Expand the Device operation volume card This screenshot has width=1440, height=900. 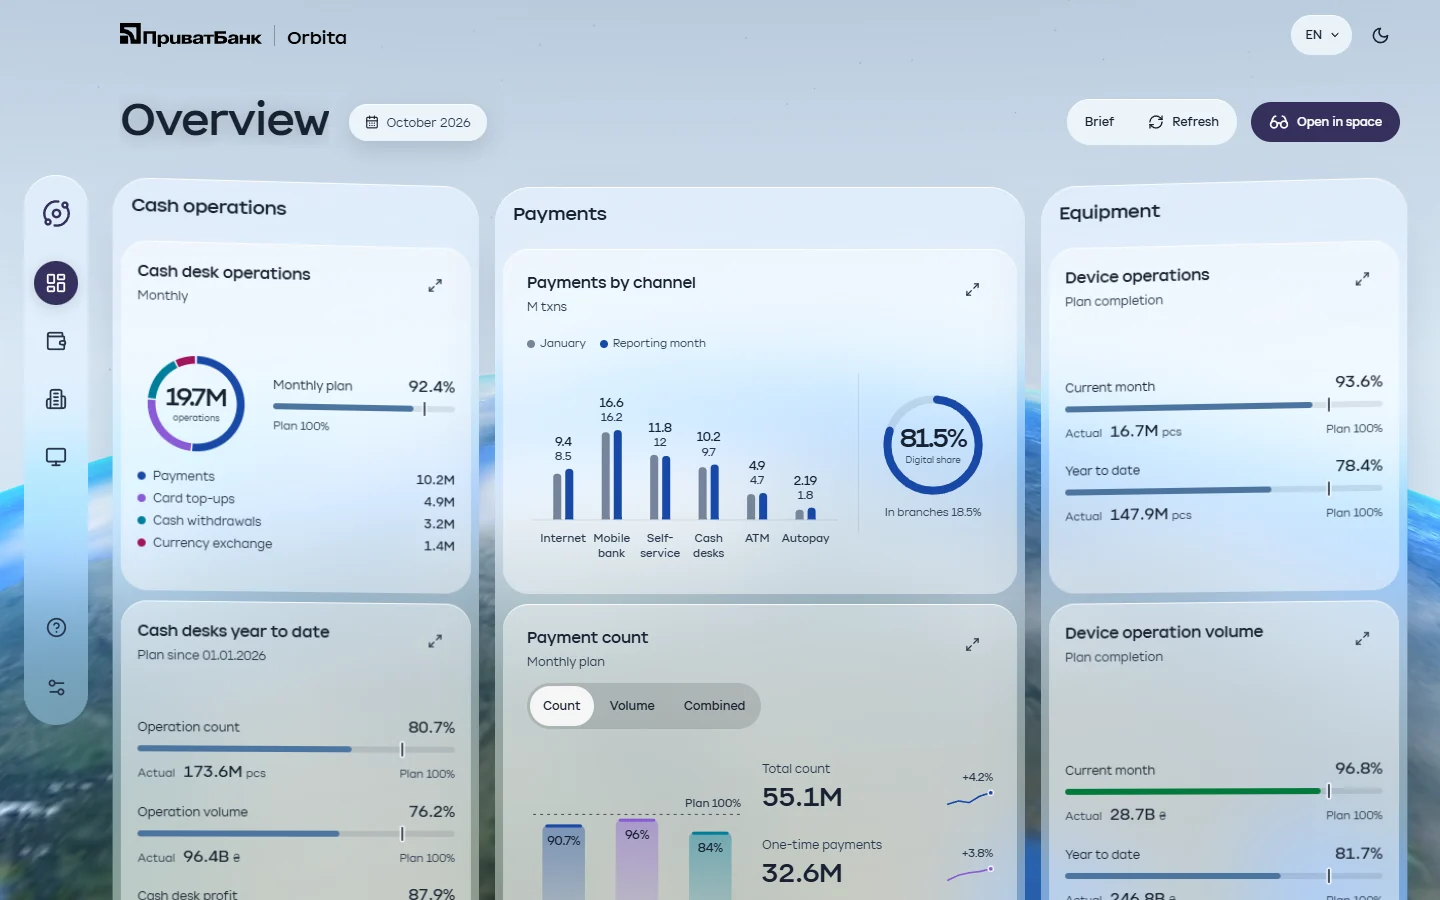tap(1362, 638)
